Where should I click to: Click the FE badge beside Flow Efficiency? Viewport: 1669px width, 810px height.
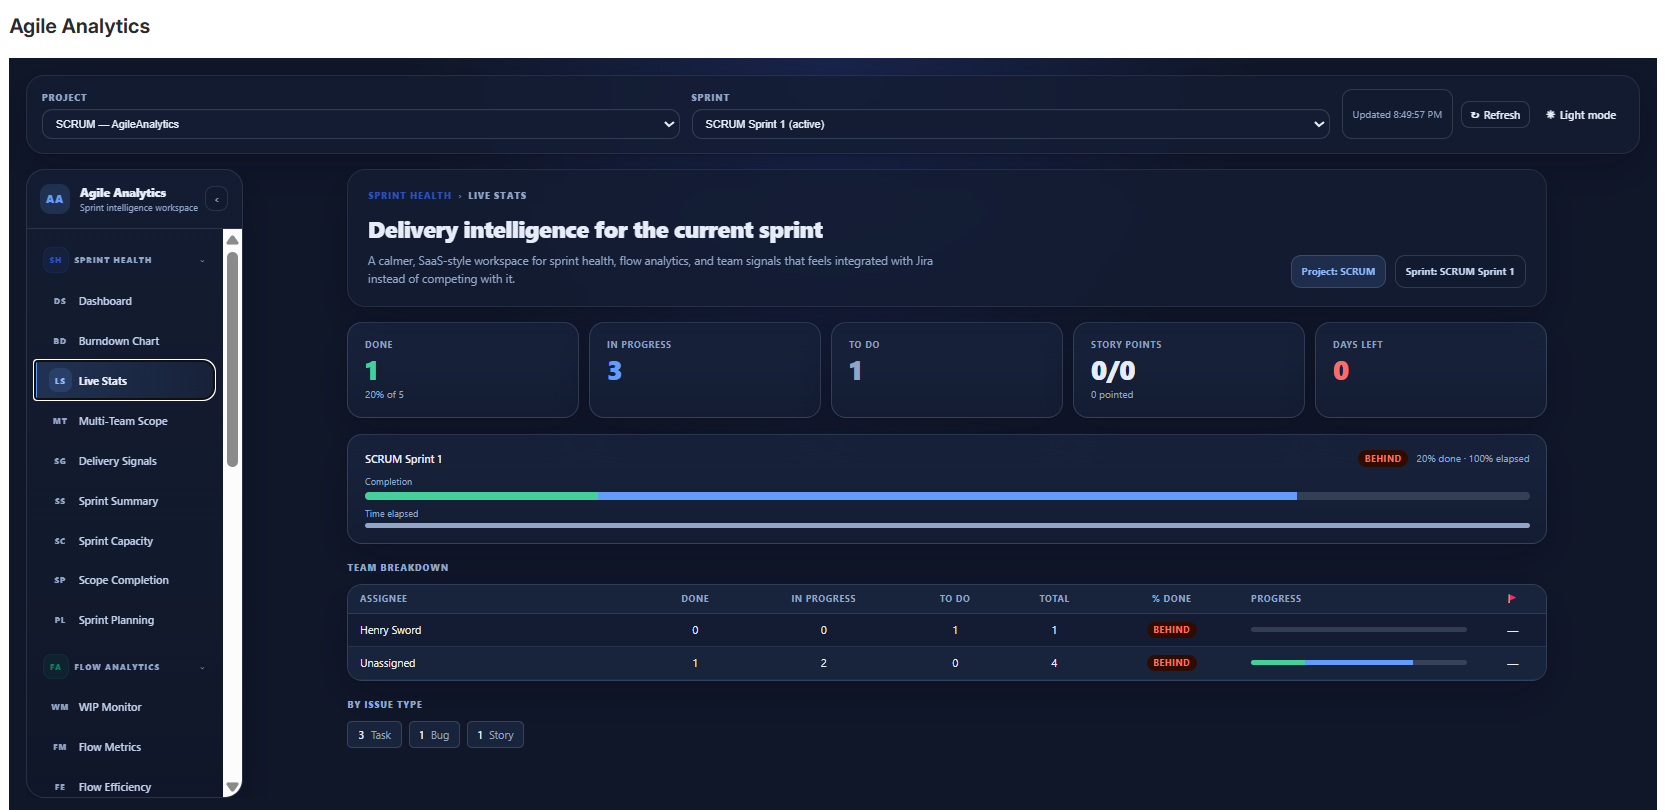point(60,787)
